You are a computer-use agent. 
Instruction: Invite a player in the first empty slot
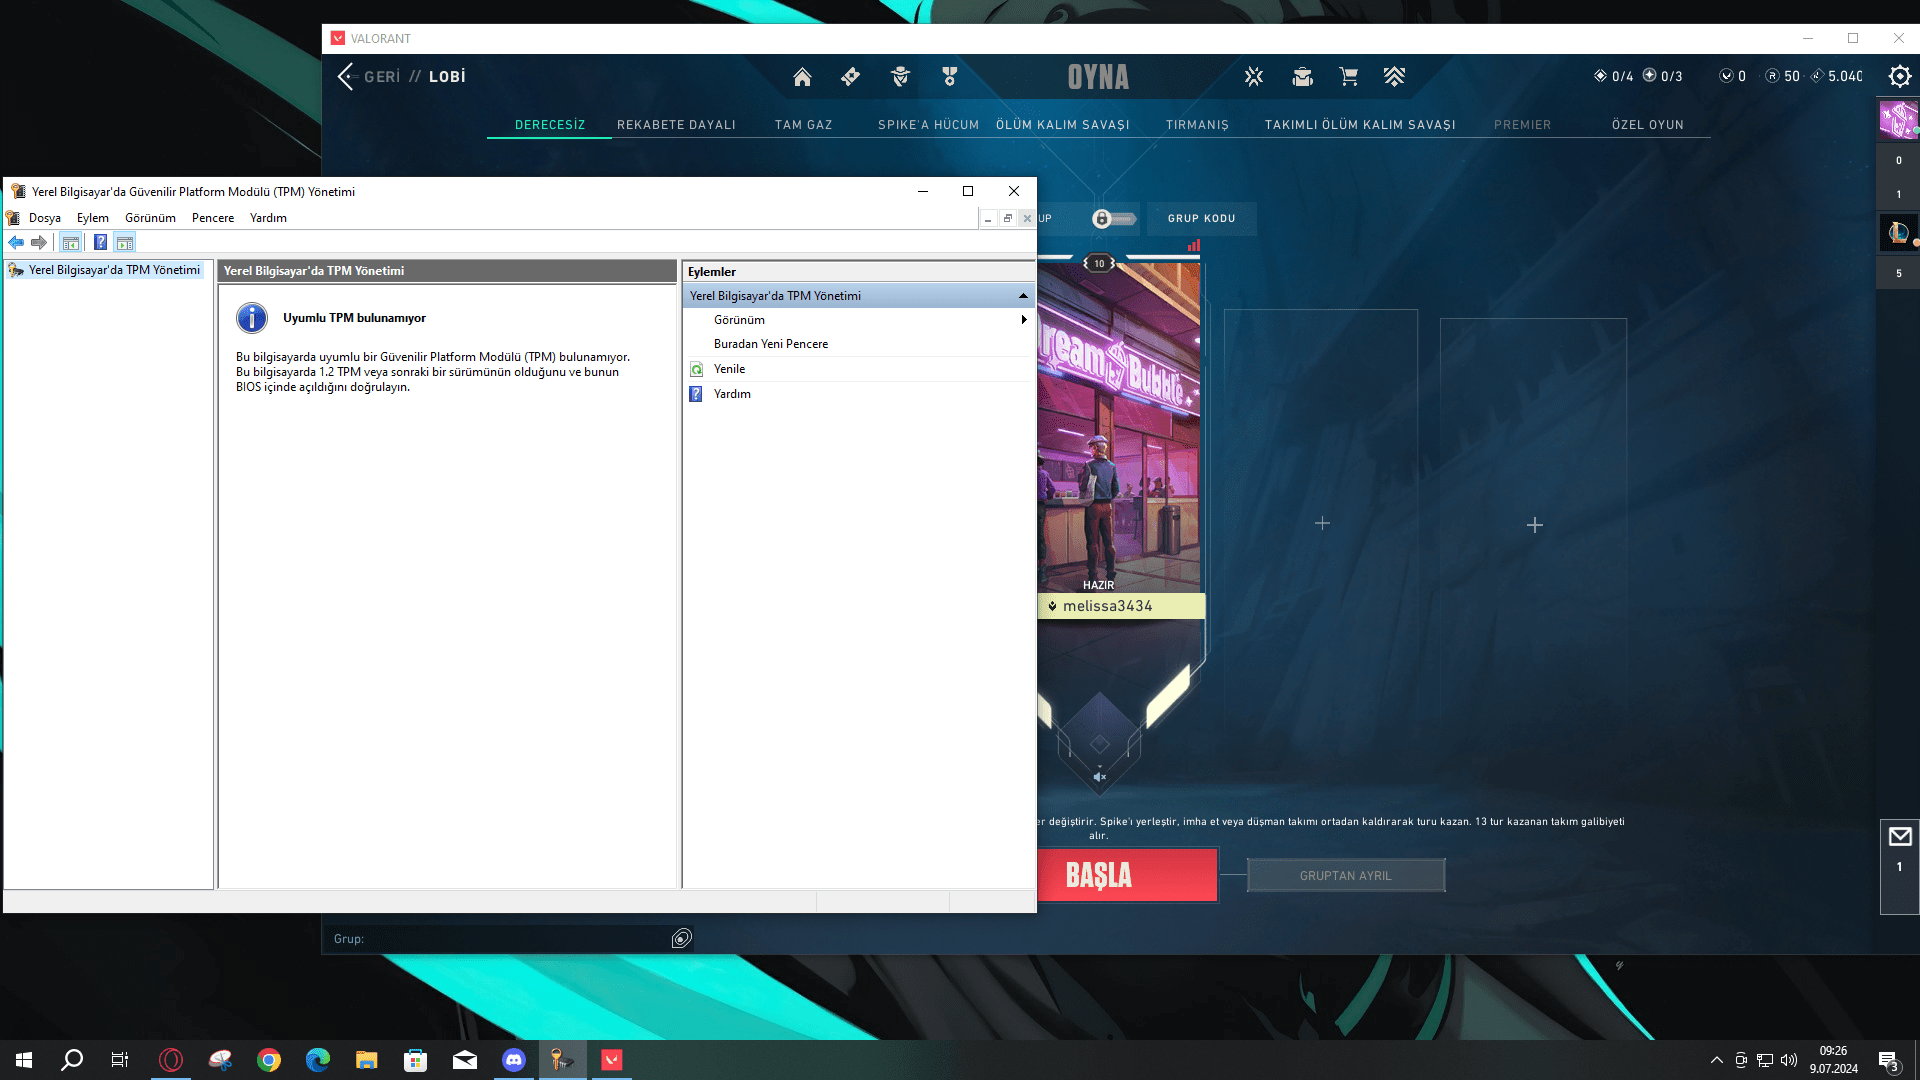[x=1321, y=523]
